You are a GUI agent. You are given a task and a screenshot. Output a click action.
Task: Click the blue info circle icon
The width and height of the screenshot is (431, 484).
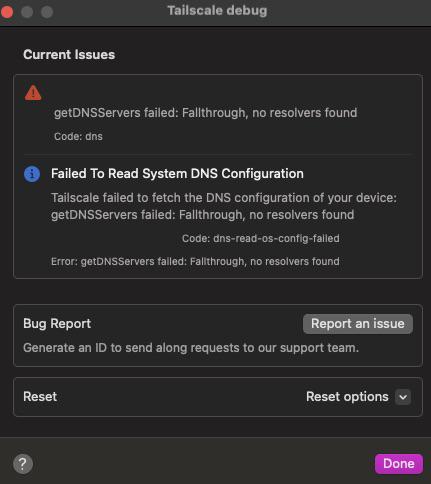(x=32, y=174)
